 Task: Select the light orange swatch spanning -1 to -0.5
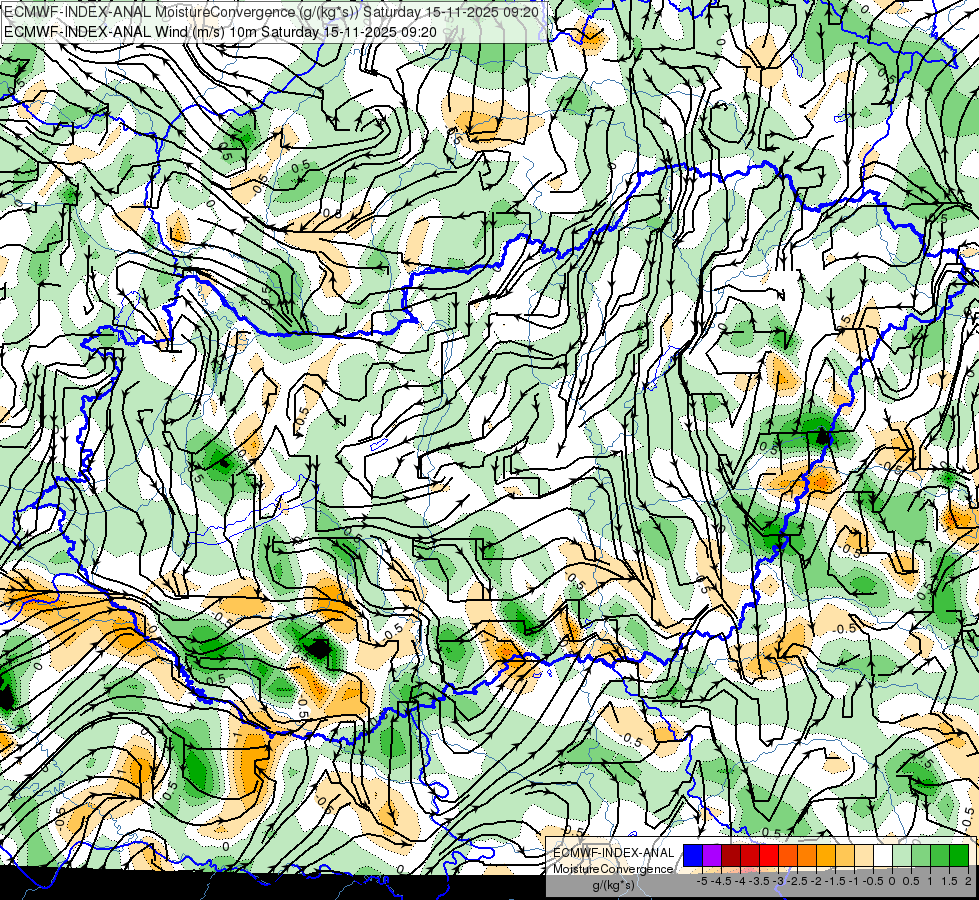(x=845, y=856)
